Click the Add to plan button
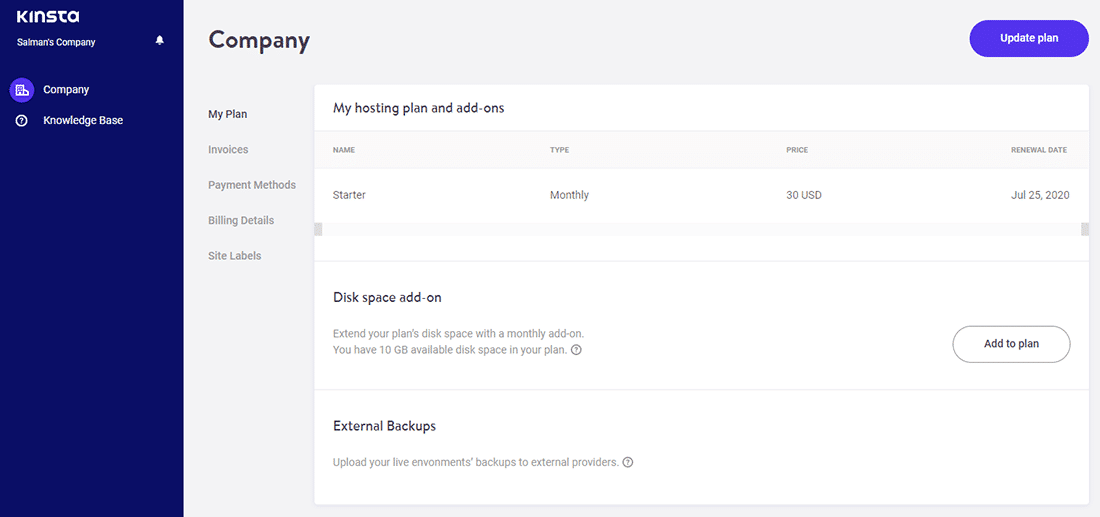Screen dimensions: 1100x517 point(1011,344)
